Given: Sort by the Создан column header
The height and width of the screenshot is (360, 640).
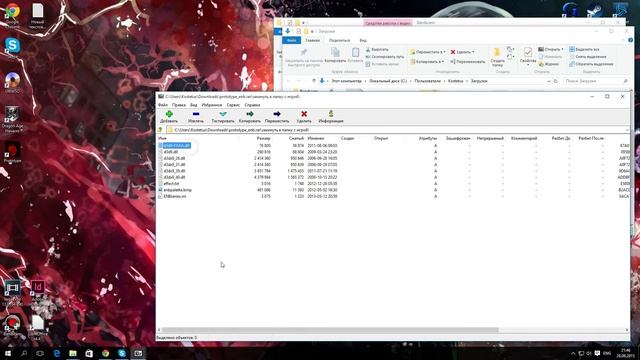Looking at the screenshot, I should tap(347, 138).
